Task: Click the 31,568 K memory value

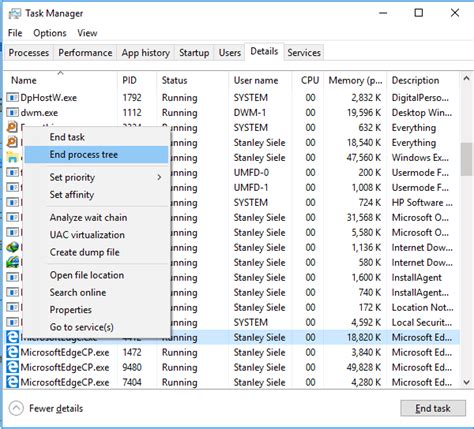Action: (x=364, y=218)
